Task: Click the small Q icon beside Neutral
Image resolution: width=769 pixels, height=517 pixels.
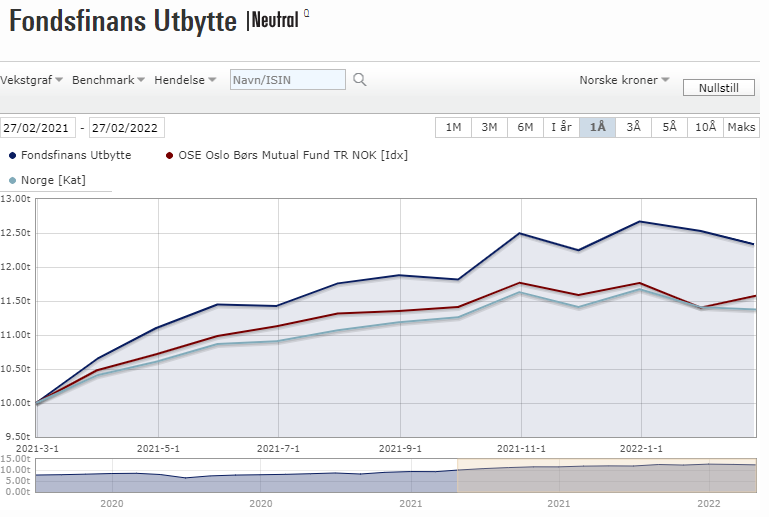Action: (307, 13)
